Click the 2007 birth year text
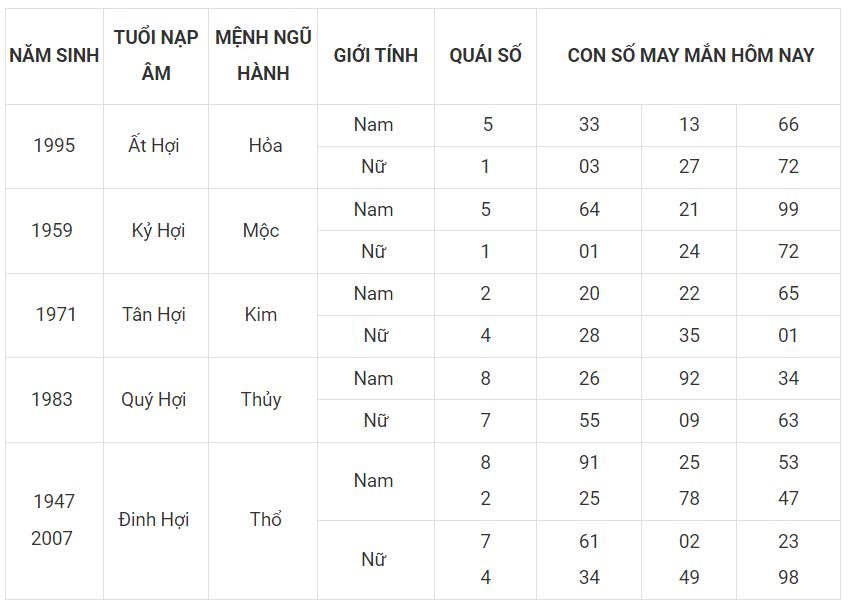Viewport: 849px width, 614px height. 52,539
